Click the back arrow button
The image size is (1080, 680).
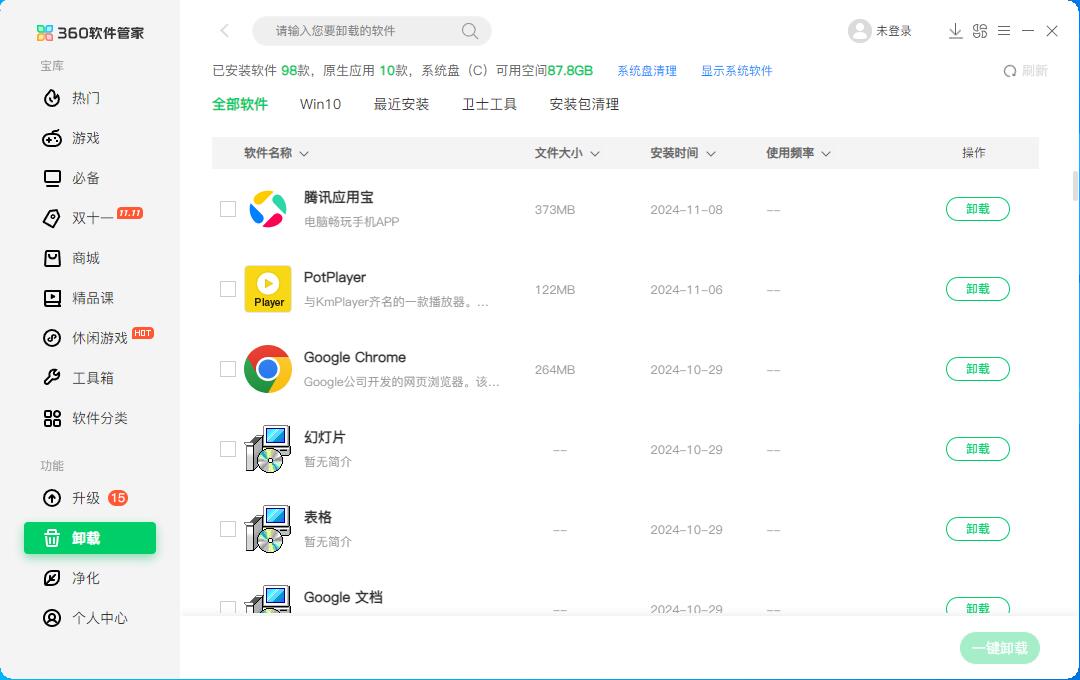click(225, 30)
